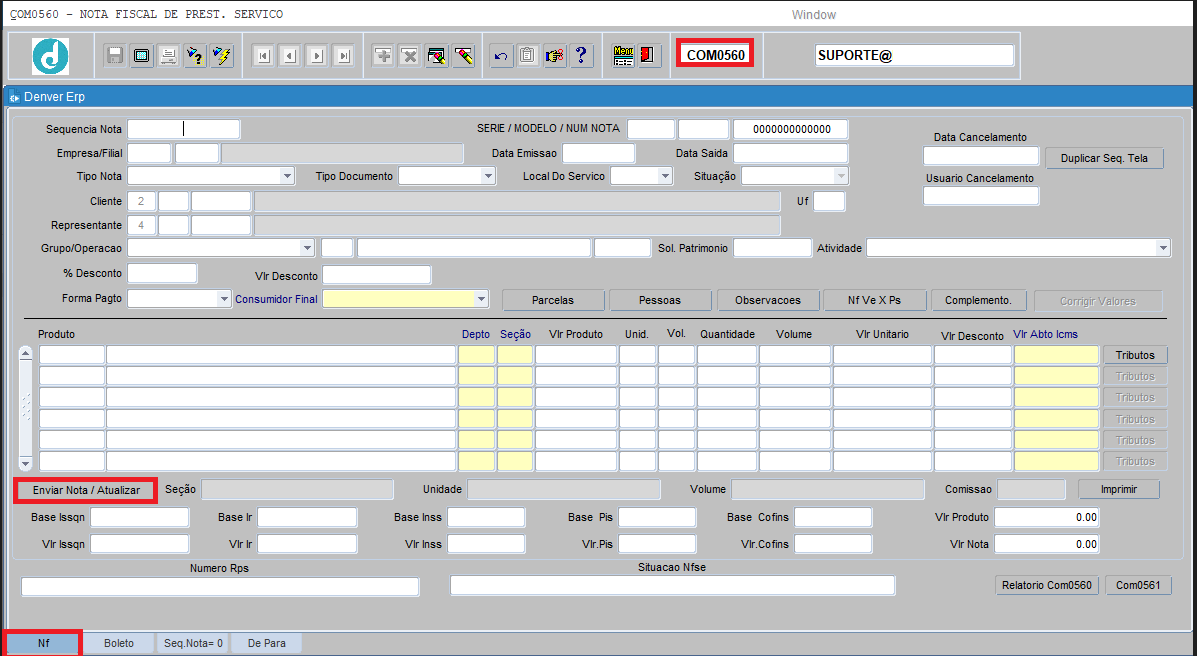Open the Atividade dropdown
Screen dimensions: 1197x656
click(1163, 248)
